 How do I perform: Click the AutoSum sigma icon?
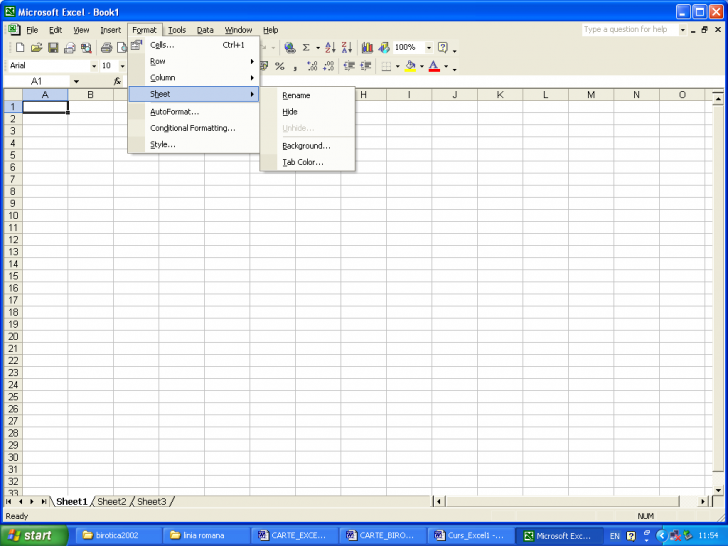(306, 48)
